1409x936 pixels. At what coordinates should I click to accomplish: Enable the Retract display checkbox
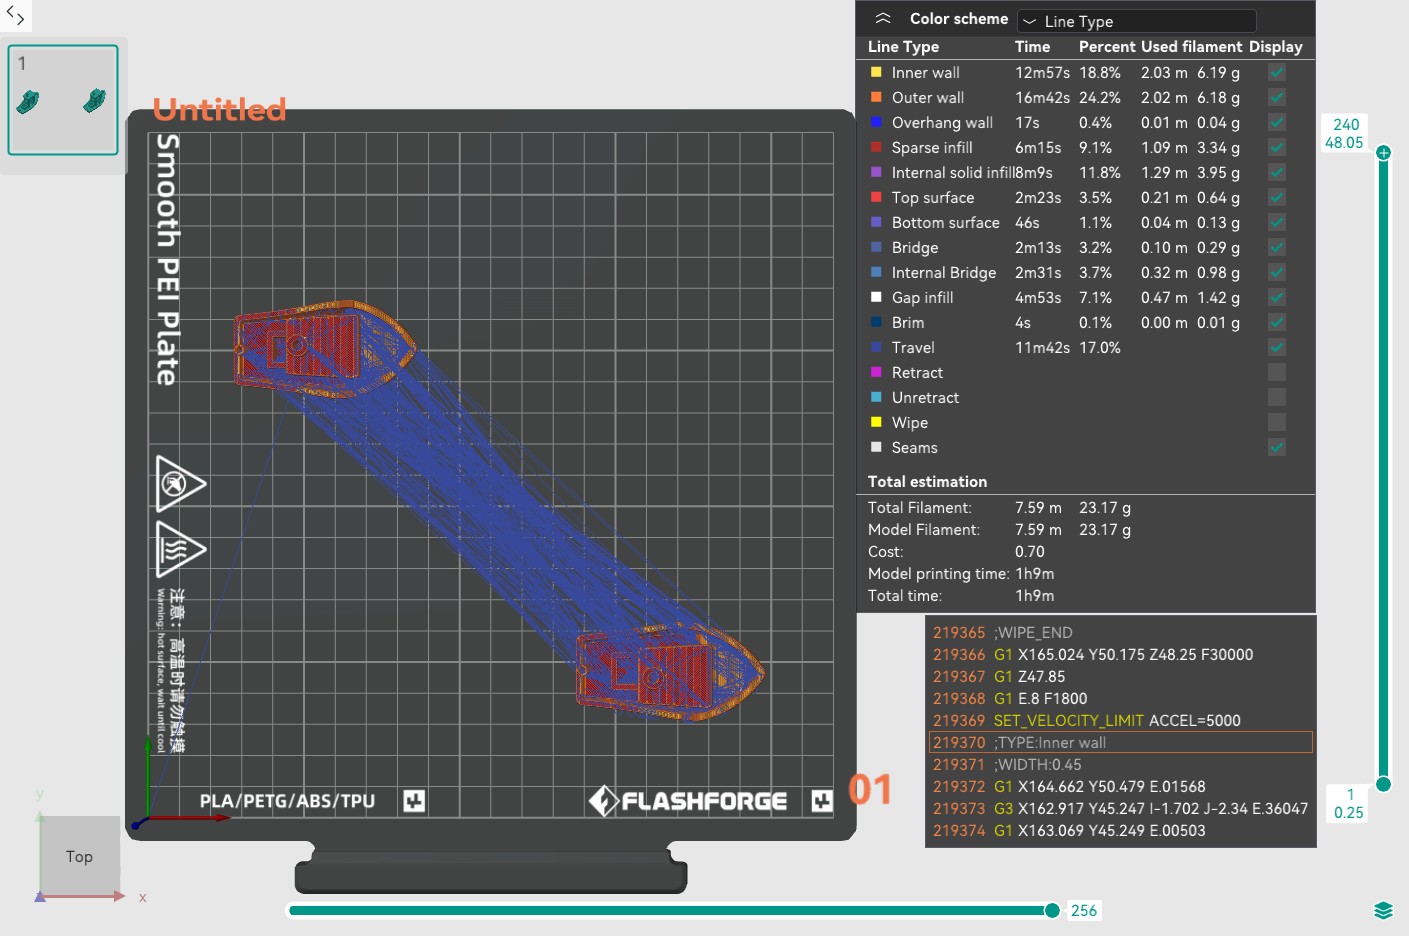pyautogui.click(x=1277, y=372)
